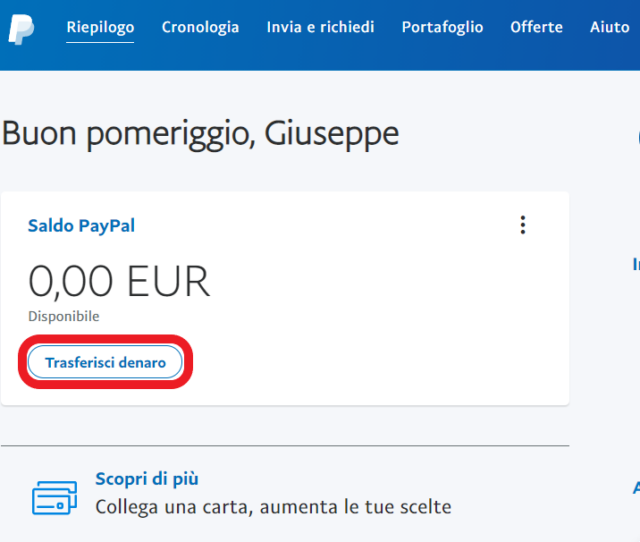This screenshot has height=542, width=640.
Task: Click the empty blue header area below the navigation
Action: (320, 60)
